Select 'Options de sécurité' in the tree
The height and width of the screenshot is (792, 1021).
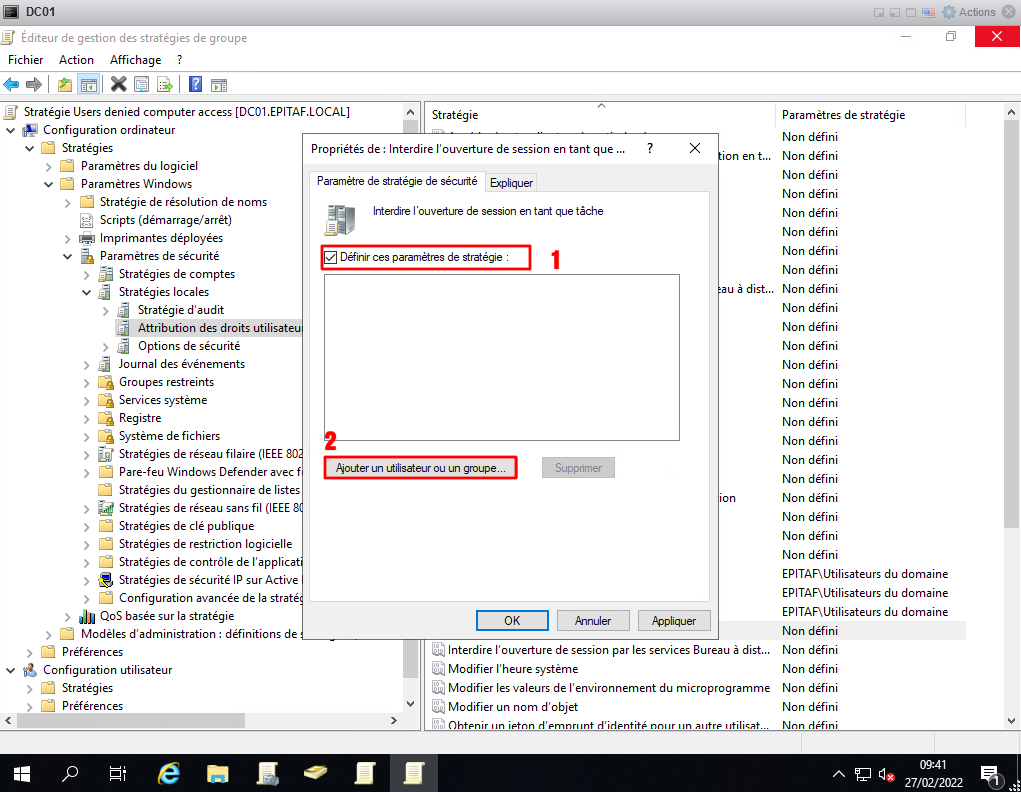[188, 346]
